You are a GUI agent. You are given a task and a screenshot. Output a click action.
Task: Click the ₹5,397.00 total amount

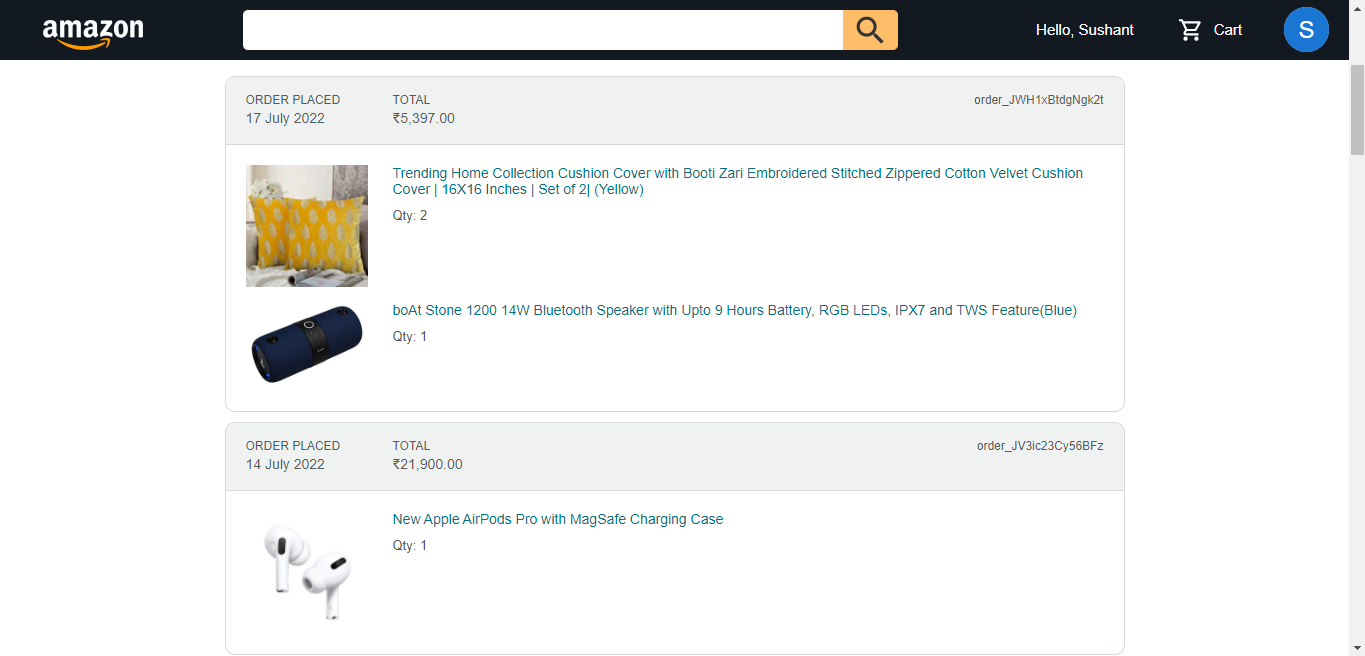pos(424,118)
